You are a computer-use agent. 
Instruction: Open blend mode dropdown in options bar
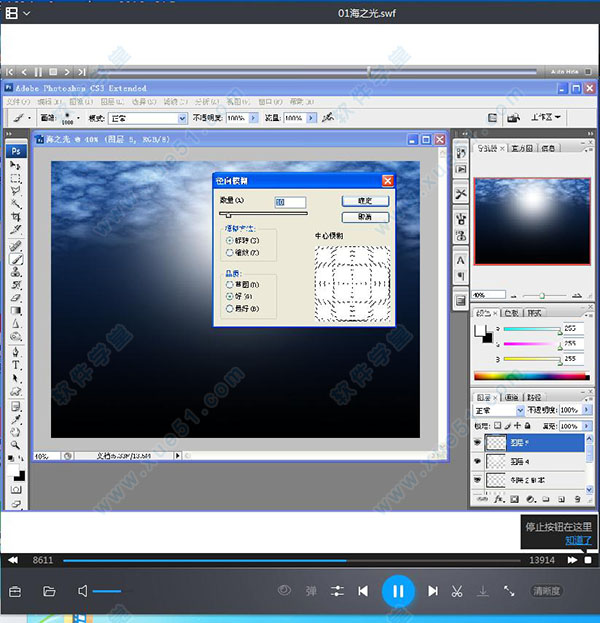pyautogui.click(x=182, y=118)
